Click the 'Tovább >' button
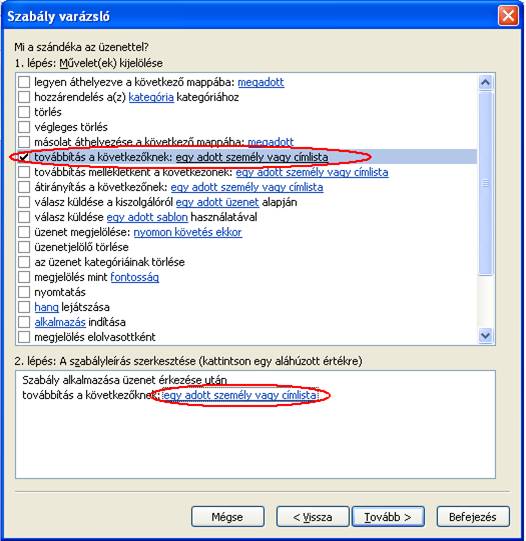The height and width of the screenshot is (541, 526). [x=388, y=517]
